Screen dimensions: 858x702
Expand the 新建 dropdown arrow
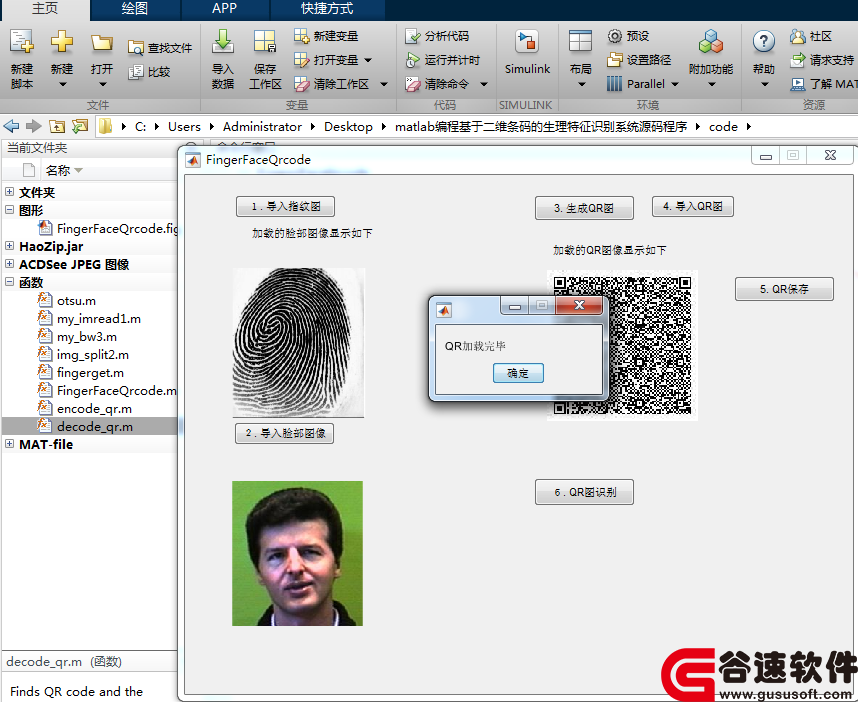coord(62,84)
